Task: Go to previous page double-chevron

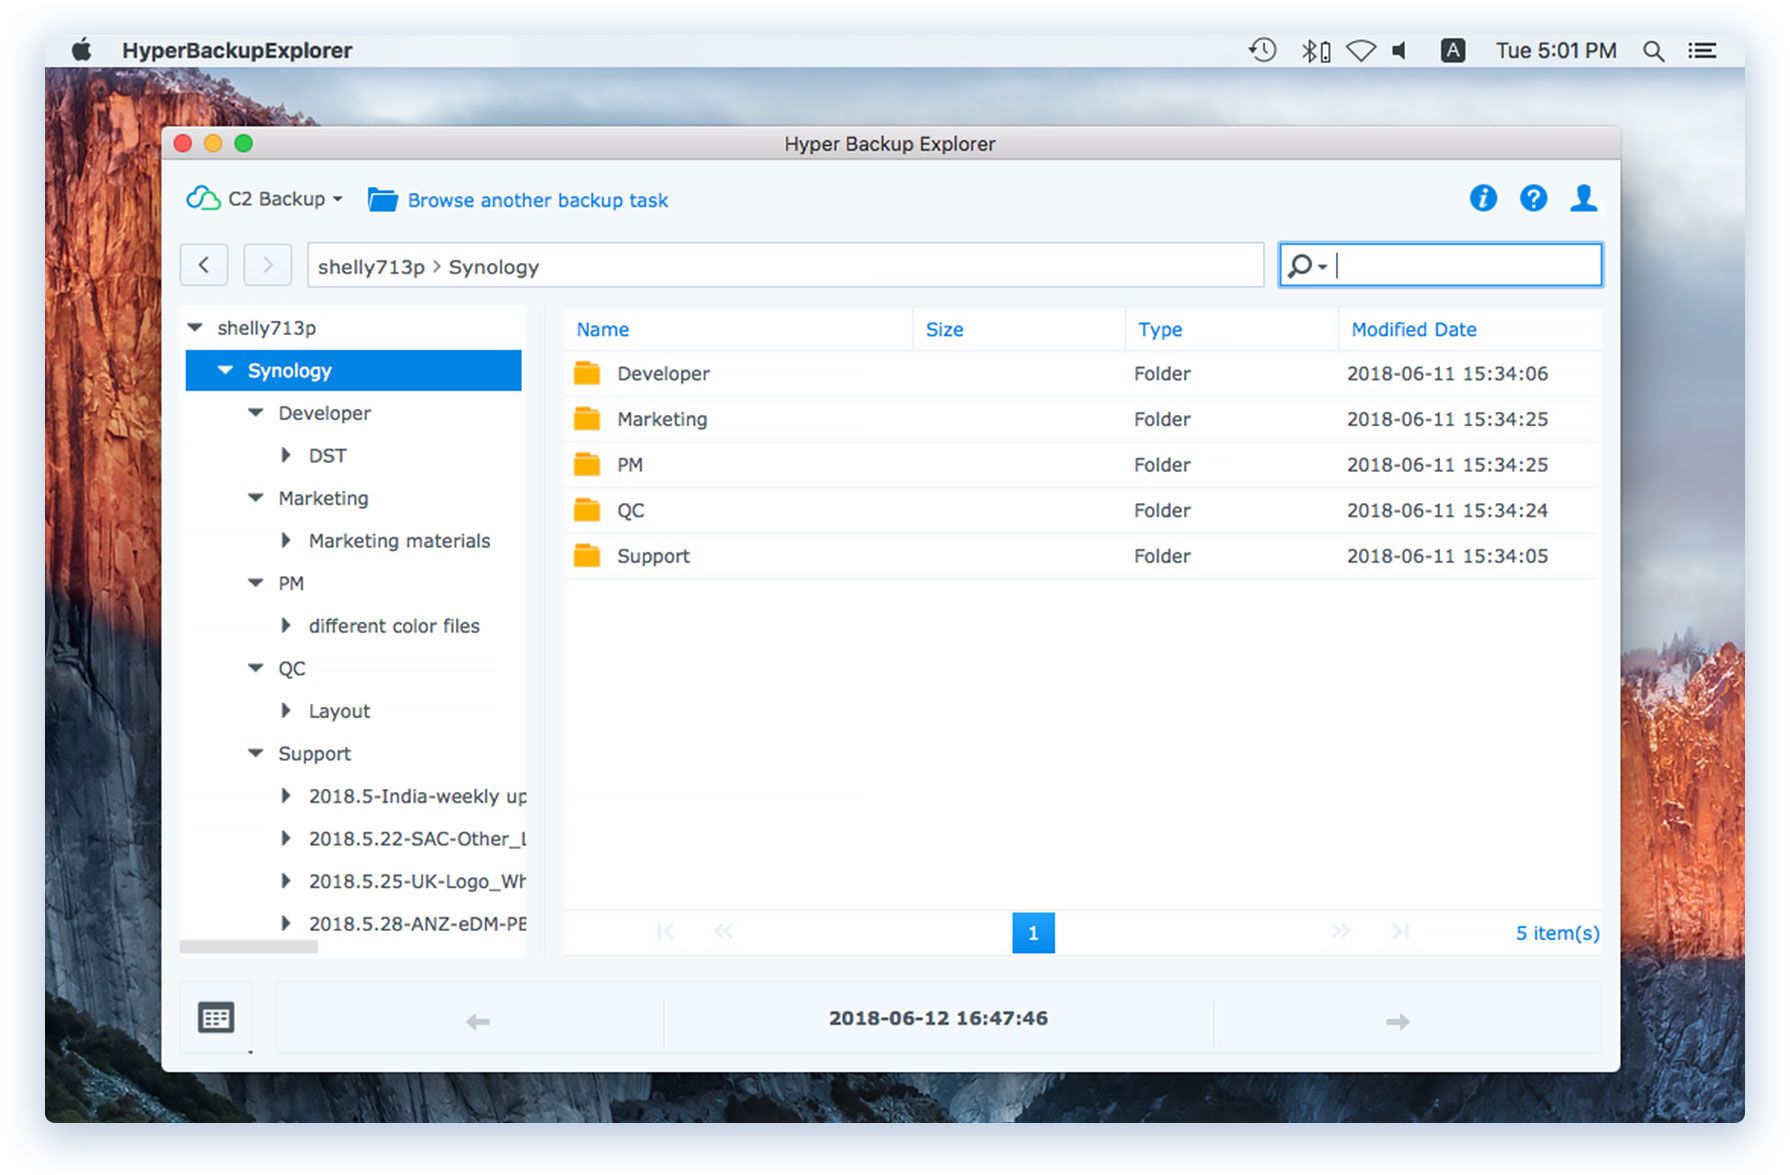Action: 723,931
